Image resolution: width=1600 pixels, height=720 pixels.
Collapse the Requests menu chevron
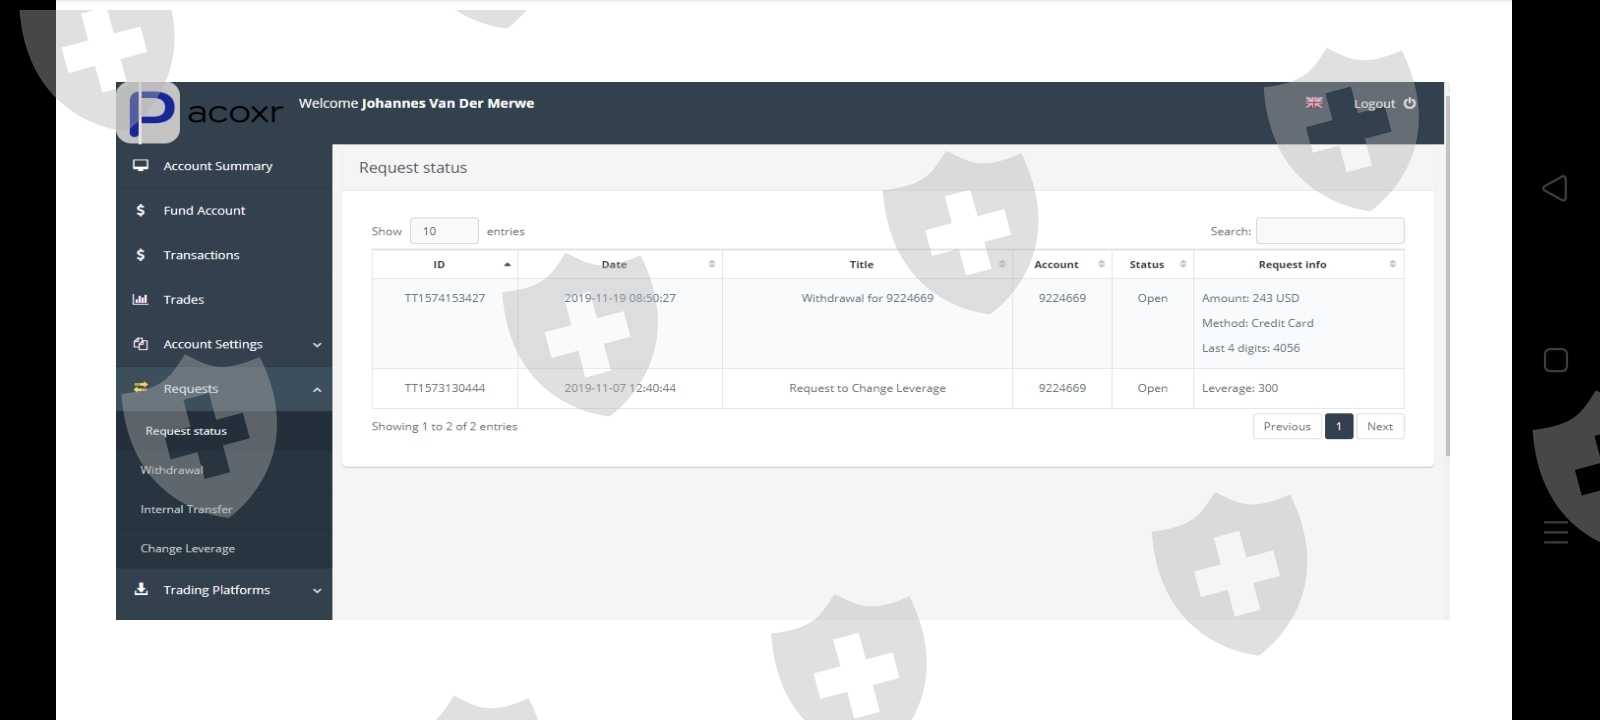pyautogui.click(x=317, y=390)
